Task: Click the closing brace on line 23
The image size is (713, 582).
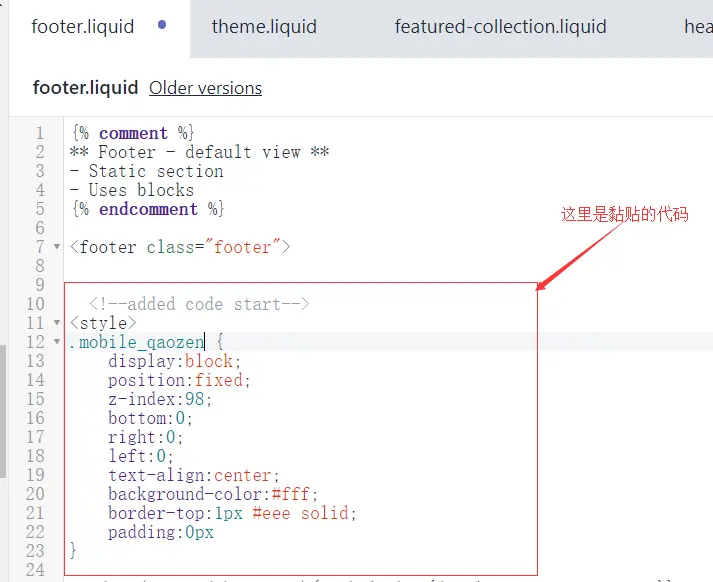Action: (x=73, y=551)
